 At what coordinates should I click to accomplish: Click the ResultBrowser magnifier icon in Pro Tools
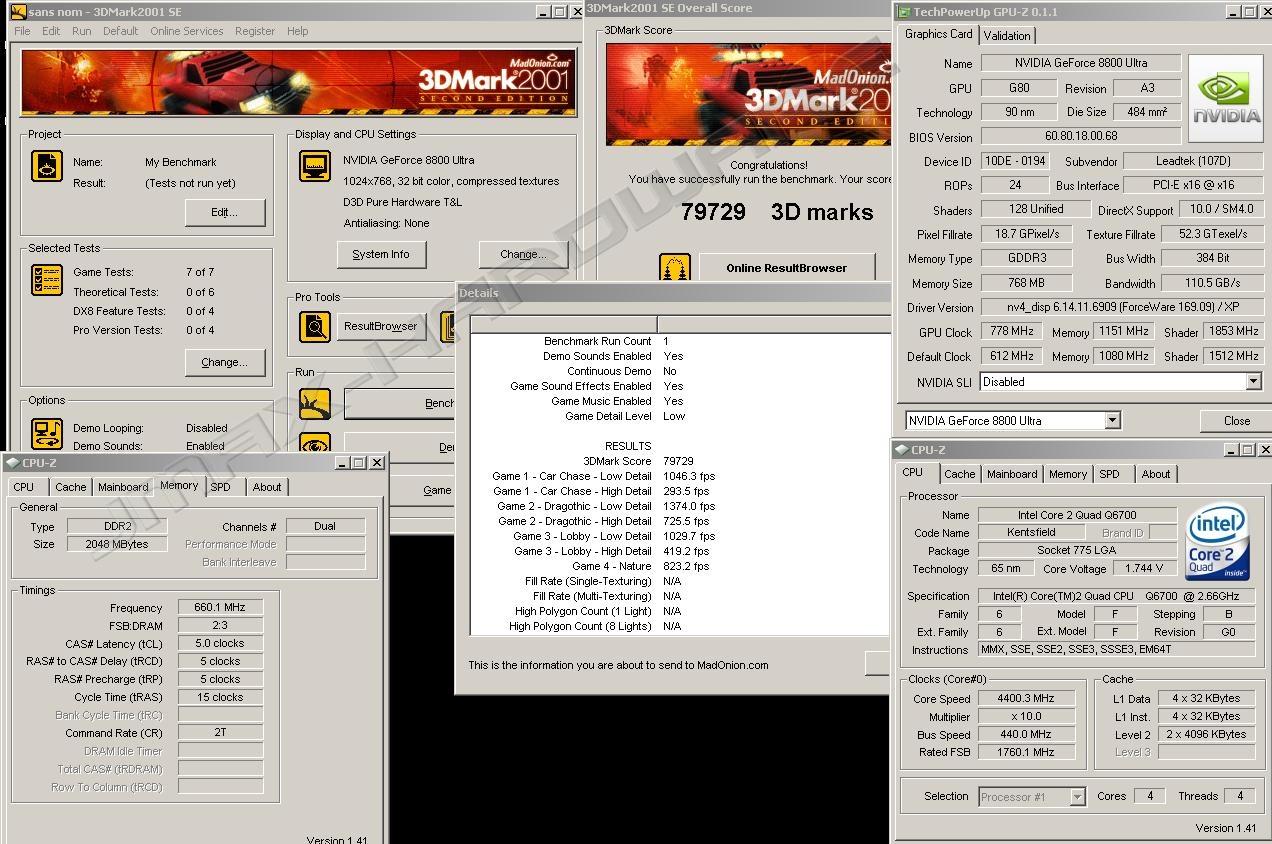(315, 327)
